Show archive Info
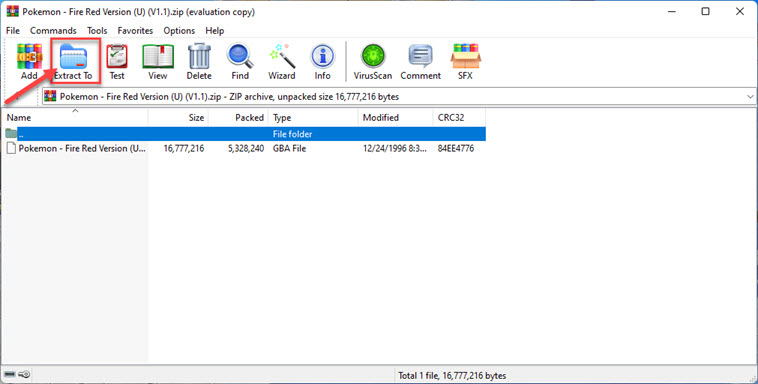The width and height of the screenshot is (758, 384). (x=322, y=61)
